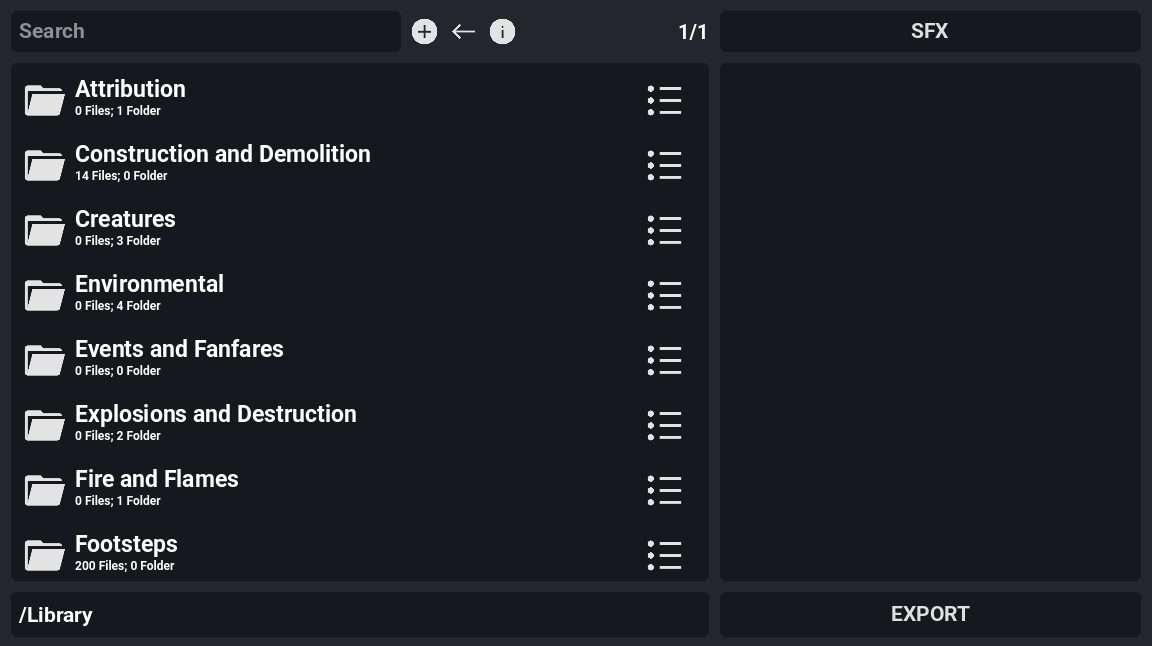Click the Fire and Flames folder icon
Image resolution: width=1152 pixels, height=646 pixels.
pos(45,490)
